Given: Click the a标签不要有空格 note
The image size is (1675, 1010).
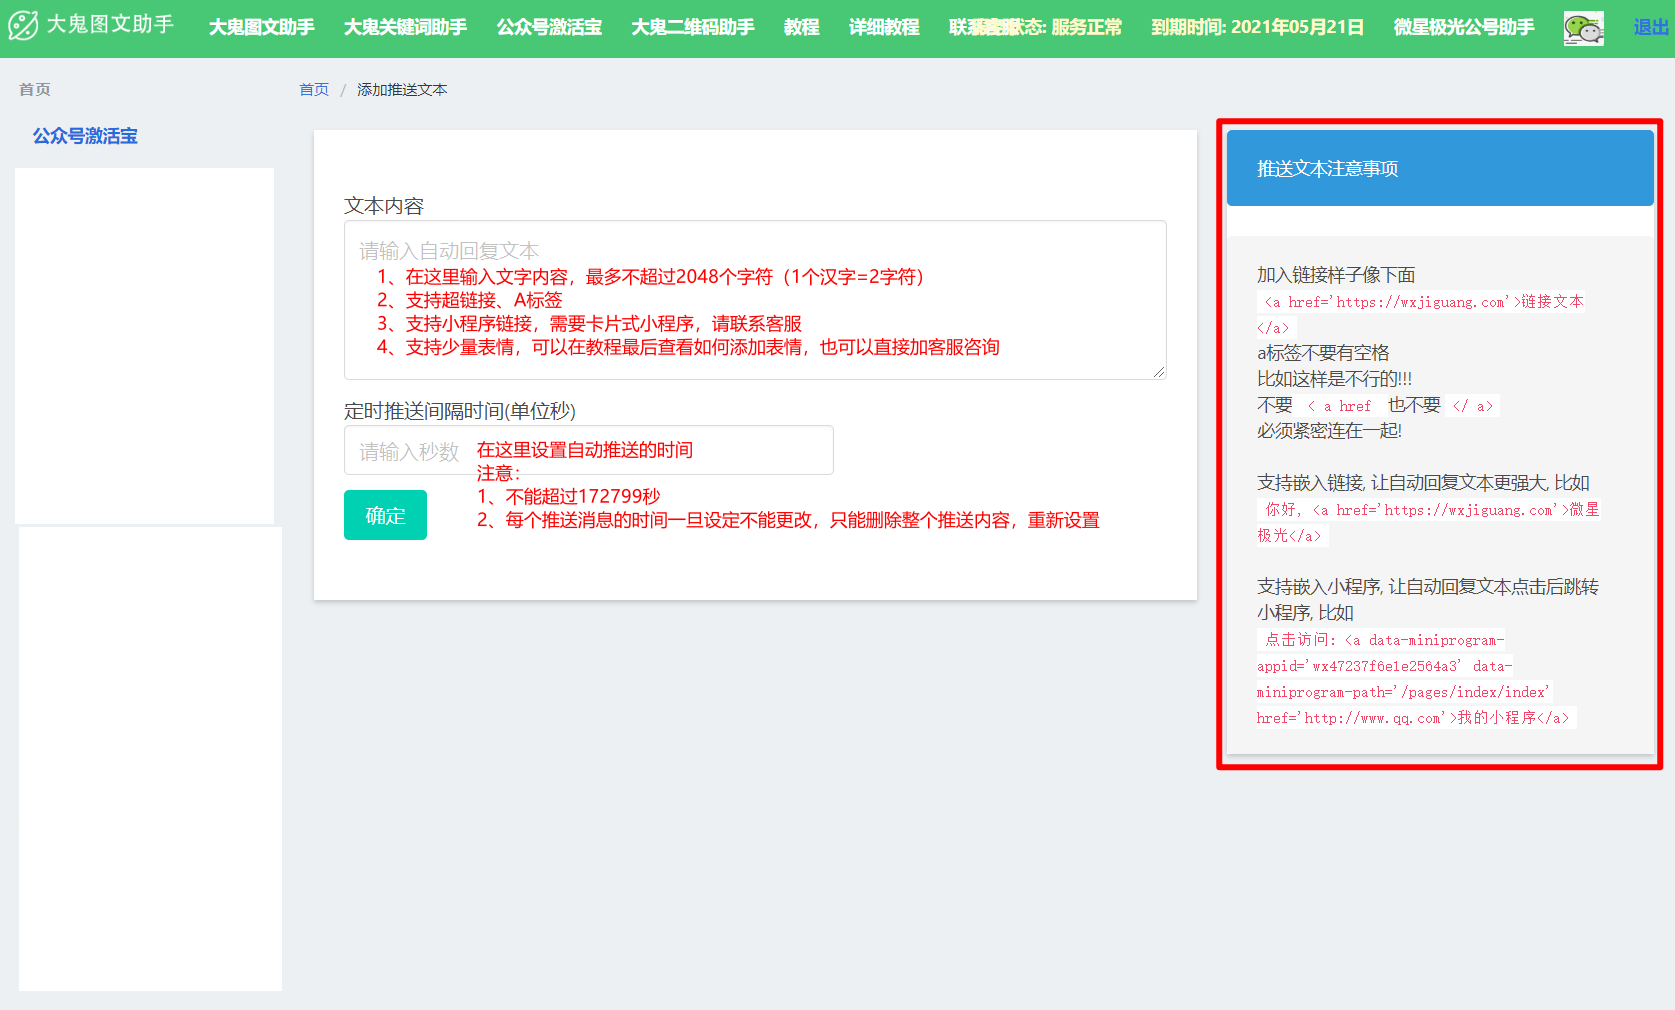Looking at the screenshot, I should [1323, 353].
